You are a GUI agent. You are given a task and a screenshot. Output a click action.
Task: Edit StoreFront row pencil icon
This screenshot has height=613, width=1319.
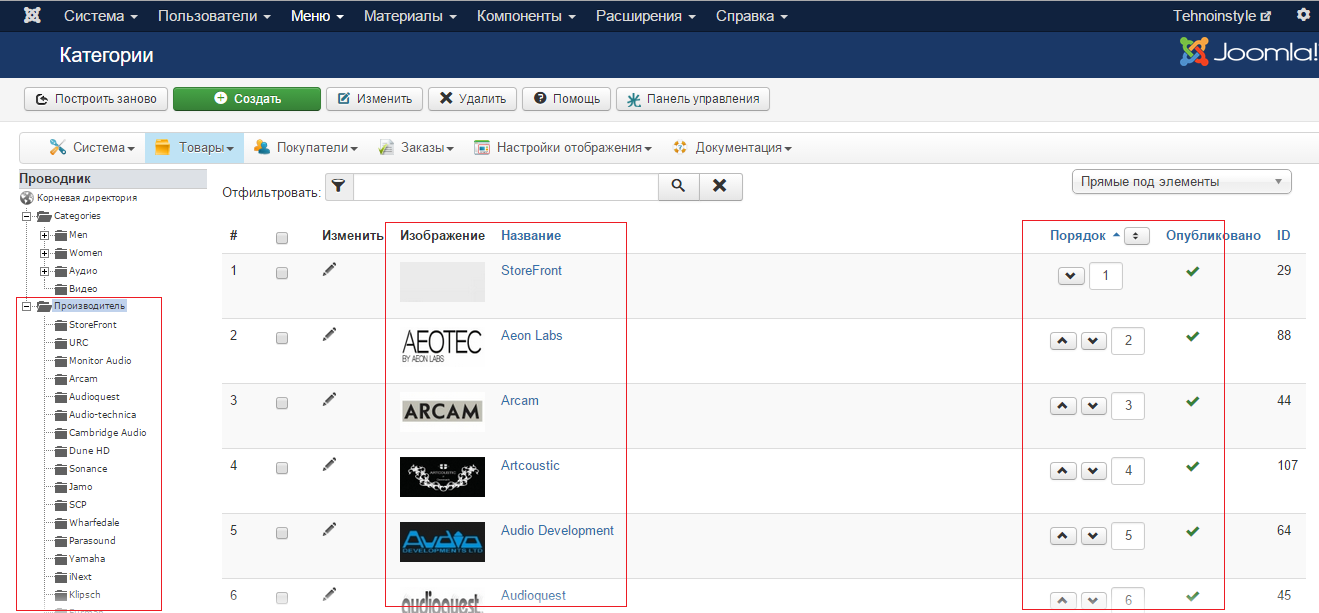[x=330, y=269]
